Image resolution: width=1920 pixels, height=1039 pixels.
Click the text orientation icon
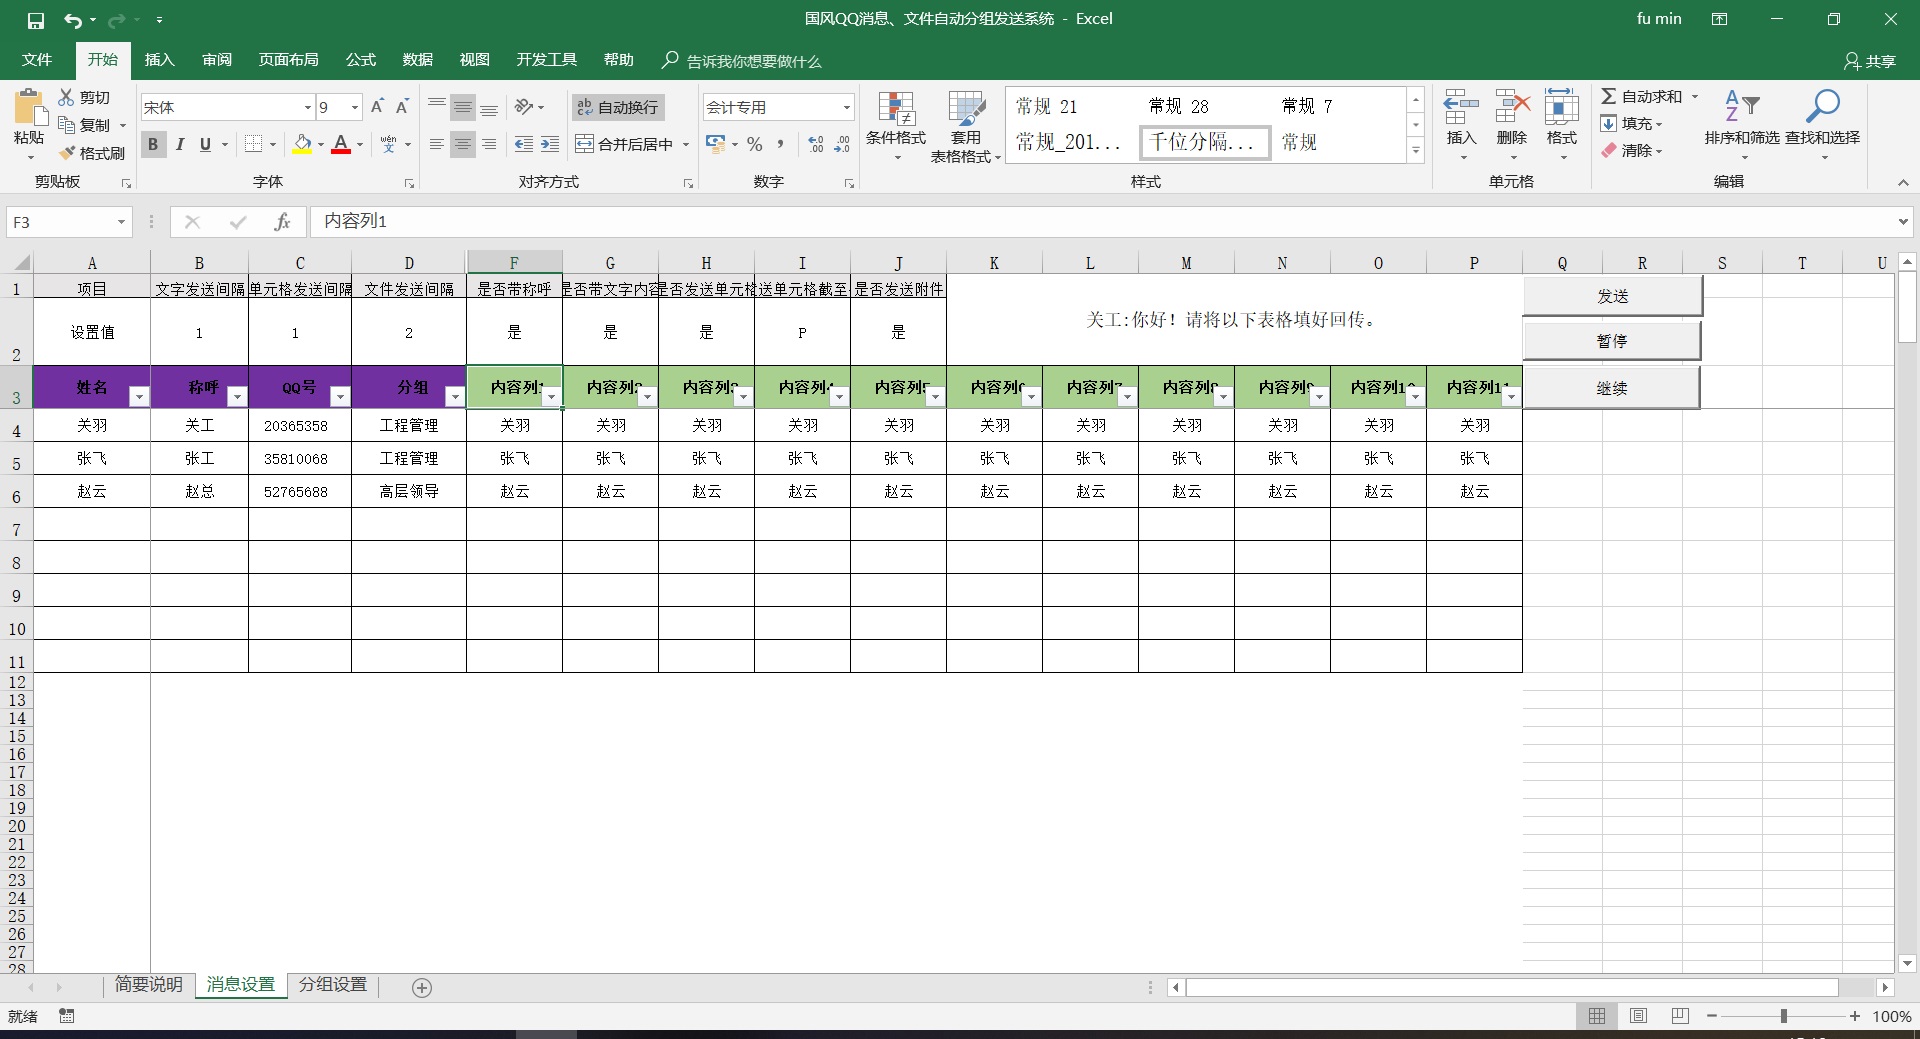tap(524, 107)
